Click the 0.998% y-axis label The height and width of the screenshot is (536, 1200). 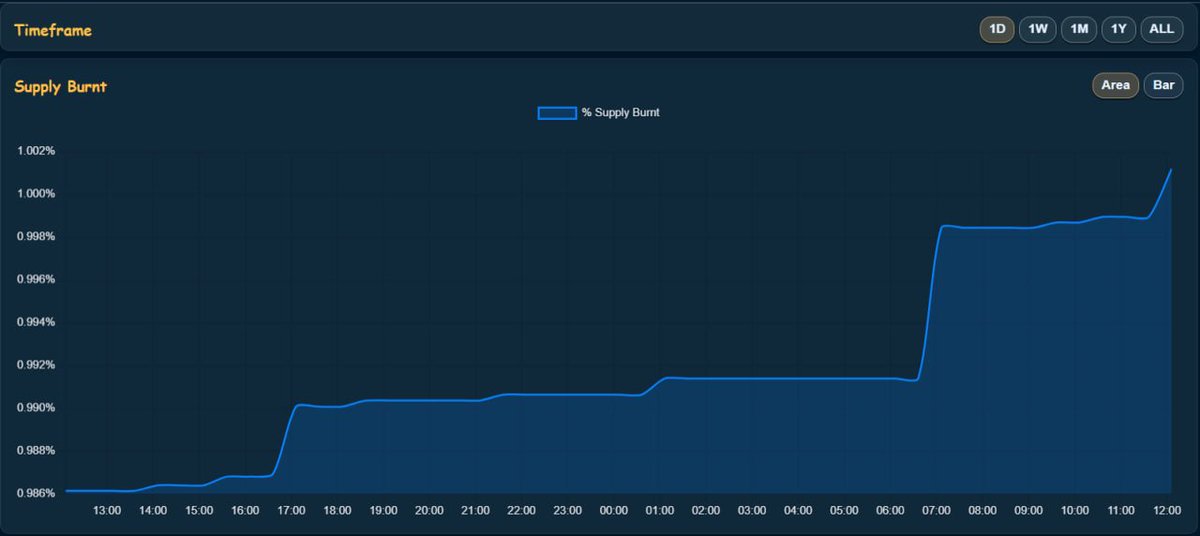(x=35, y=237)
